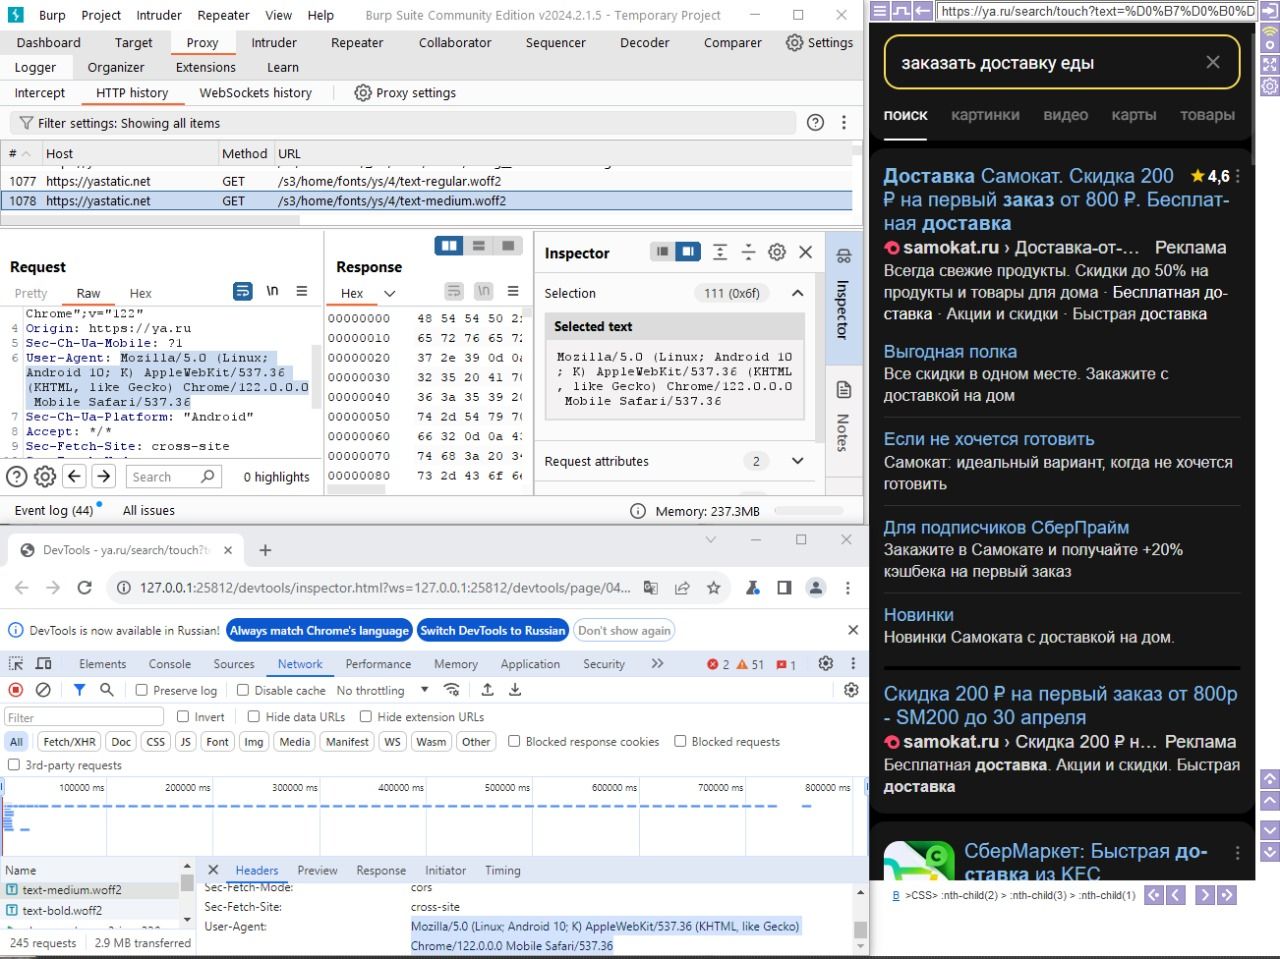The height and width of the screenshot is (959, 1280).
Task: Click Switch DevTools to Russian button
Action: pyautogui.click(x=492, y=631)
